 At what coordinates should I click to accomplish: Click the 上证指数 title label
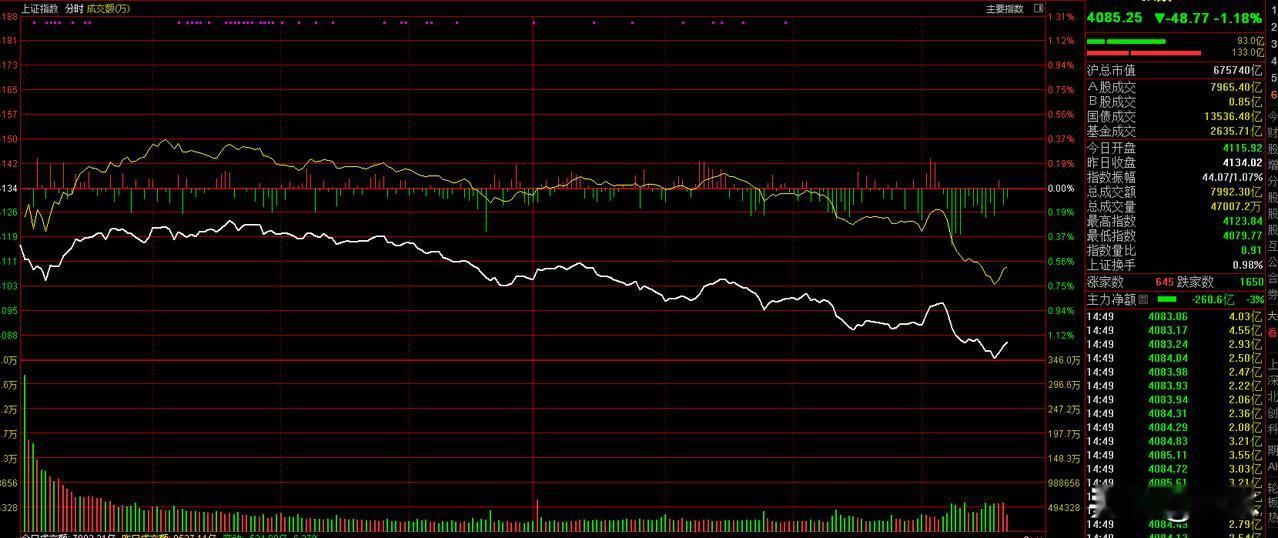coord(40,8)
